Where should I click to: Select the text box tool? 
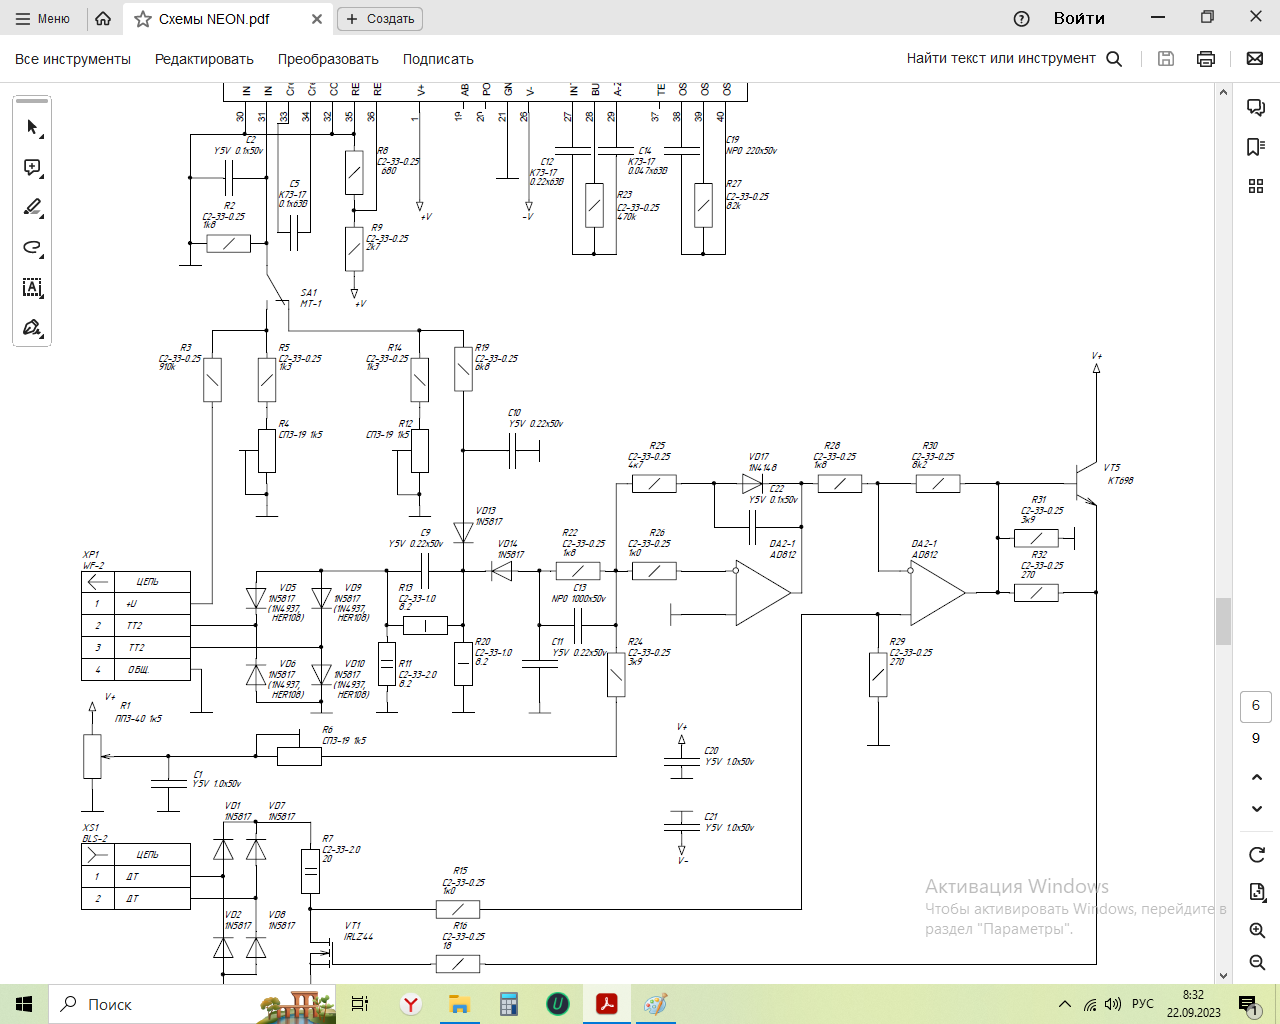click(32, 288)
